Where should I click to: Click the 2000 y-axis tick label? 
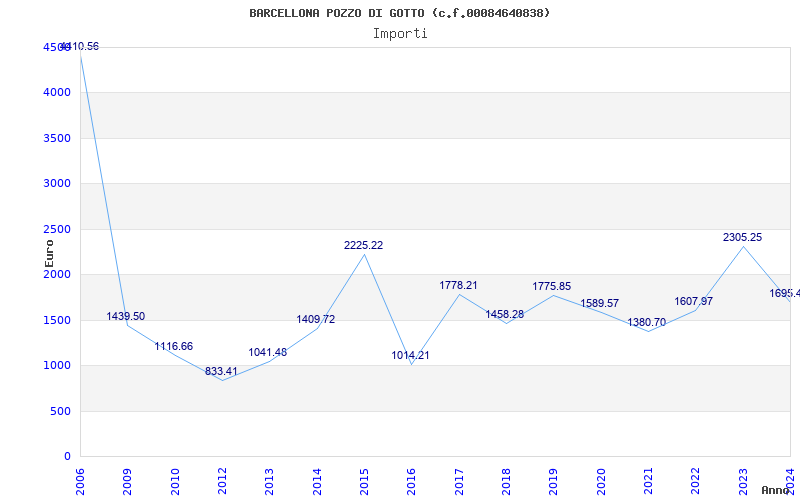57,274
